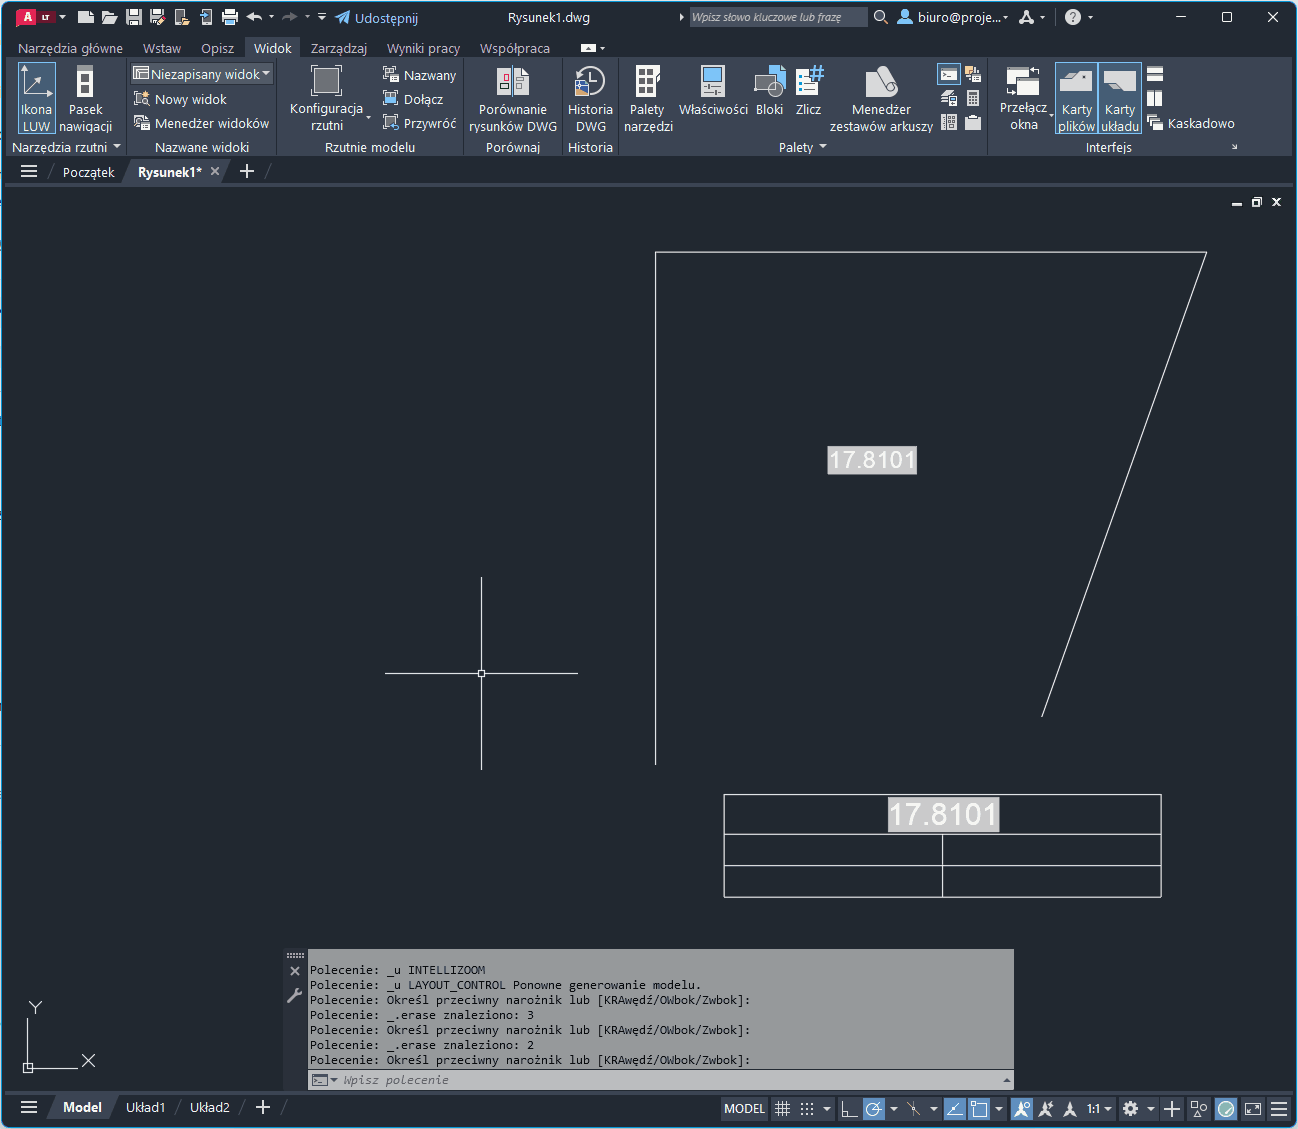
Task: Open Menedżer zestawów arkuszy
Action: pos(881,98)
